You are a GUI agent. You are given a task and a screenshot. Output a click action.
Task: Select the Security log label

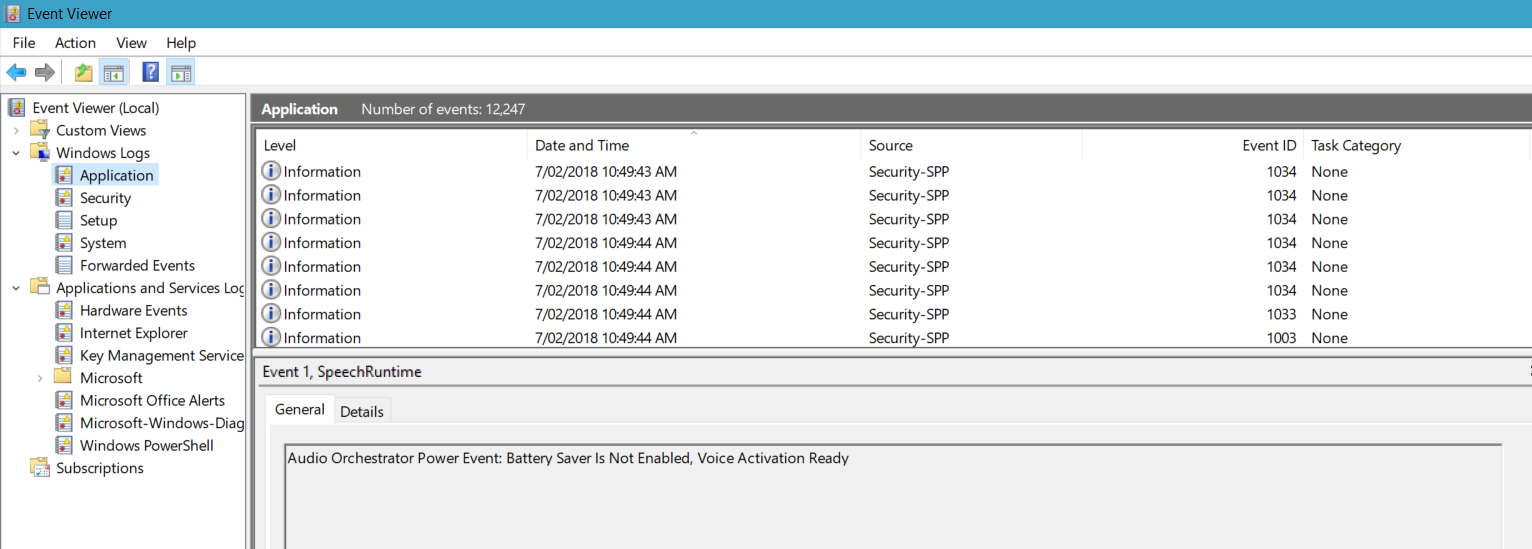point(105,198)
